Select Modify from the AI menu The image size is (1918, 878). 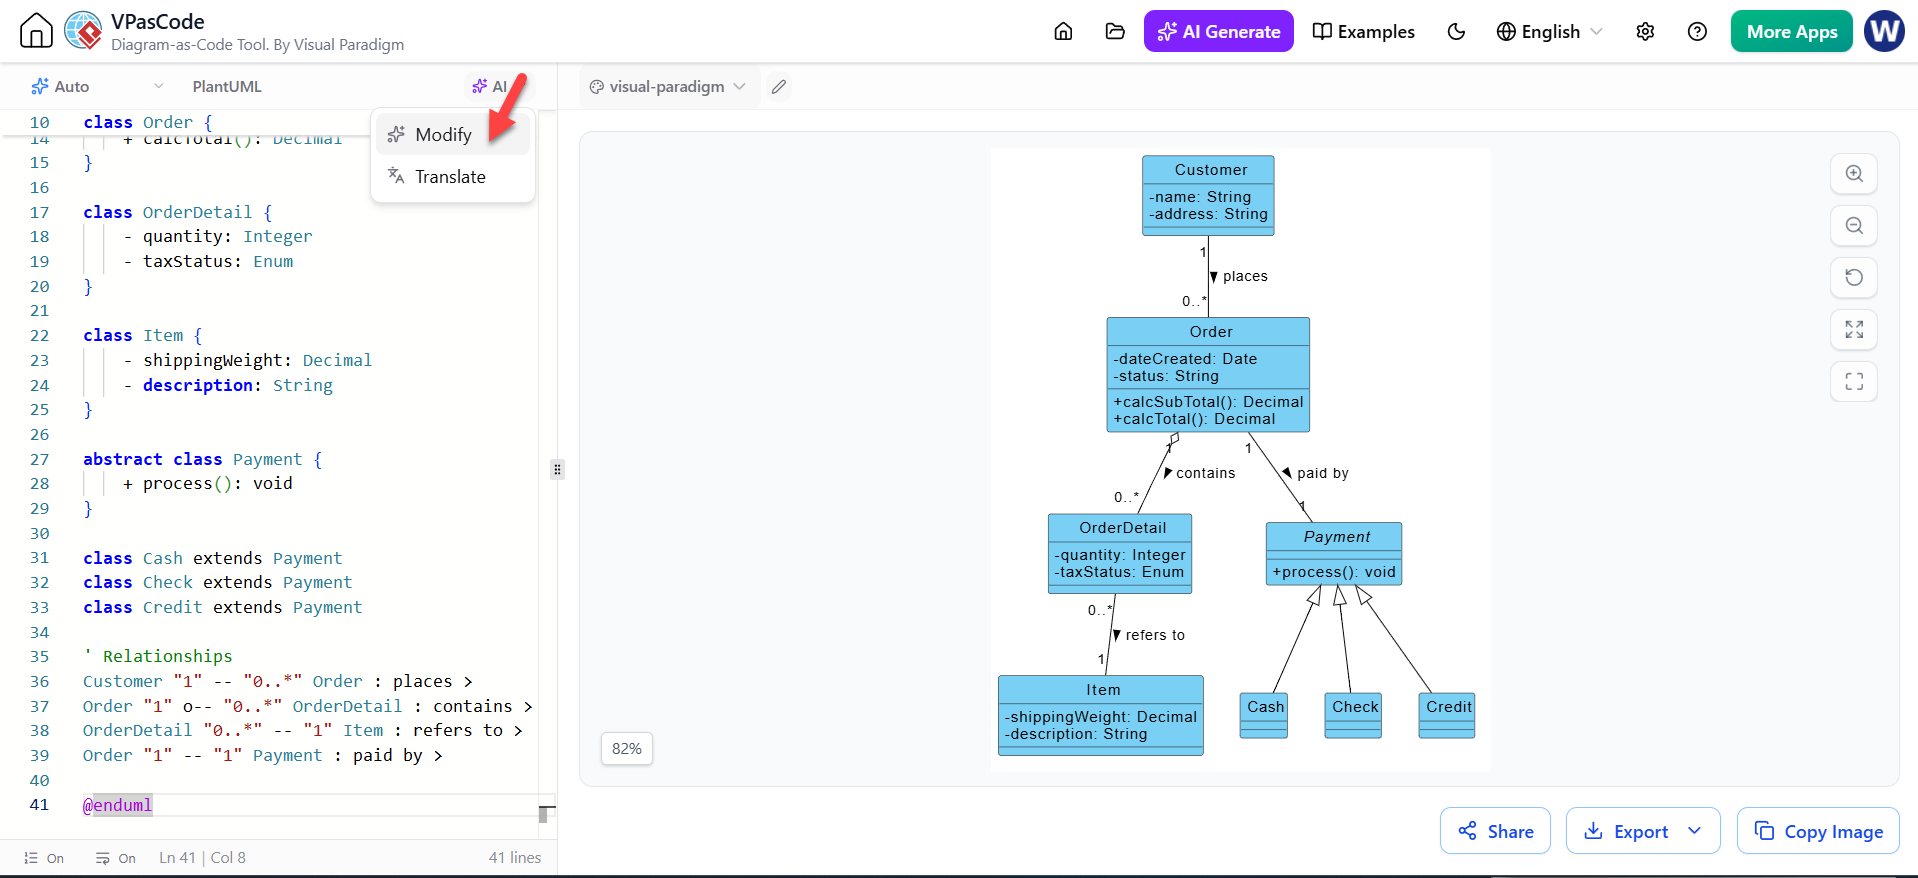click(453, 134)
